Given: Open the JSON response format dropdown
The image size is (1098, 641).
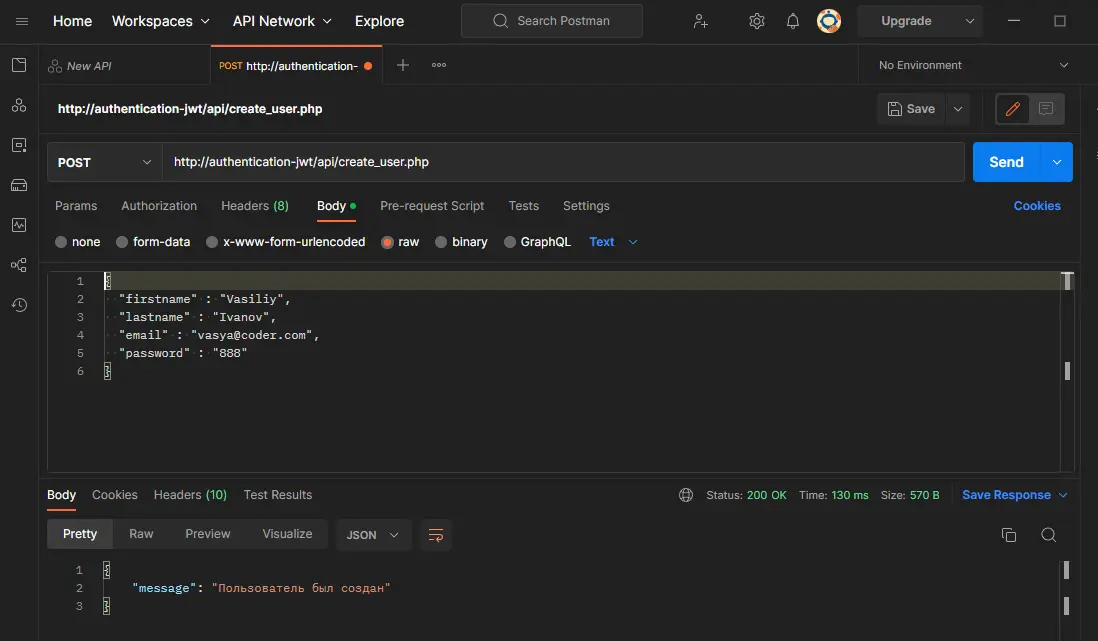Looking at the screenshot, I should [373, 535].
